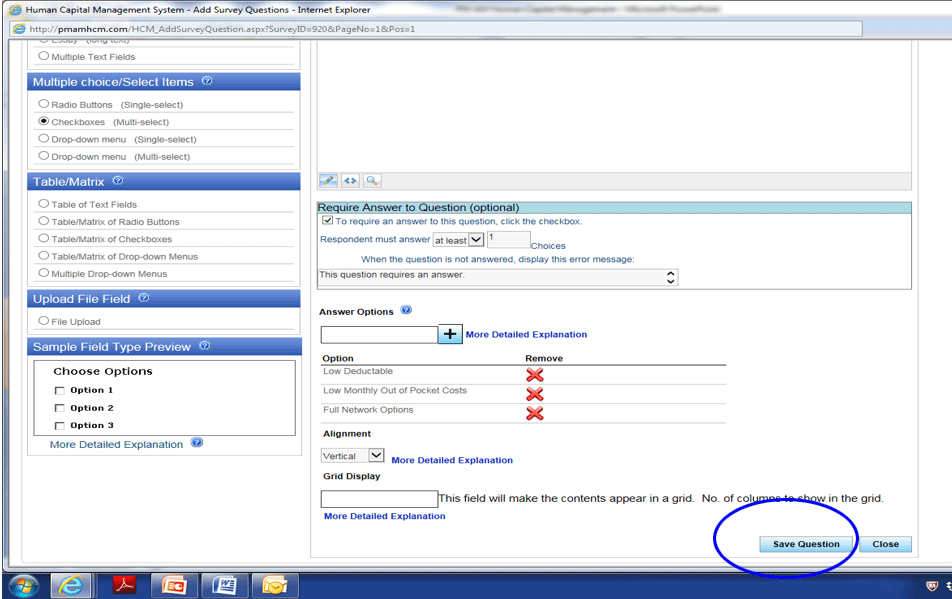
Task: Select Radio Buttons single-select field type
Action: [x=43, y=104]
